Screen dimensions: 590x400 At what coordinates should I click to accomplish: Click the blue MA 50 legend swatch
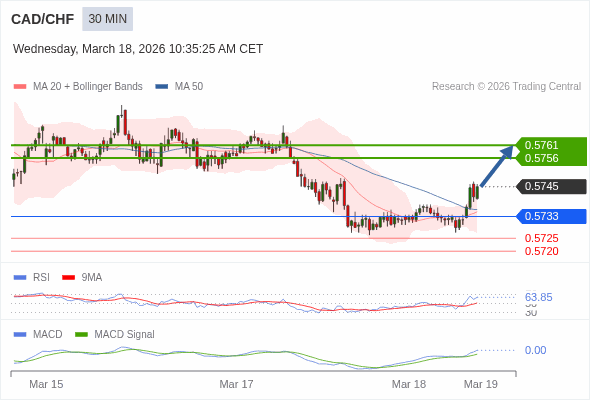162,87
